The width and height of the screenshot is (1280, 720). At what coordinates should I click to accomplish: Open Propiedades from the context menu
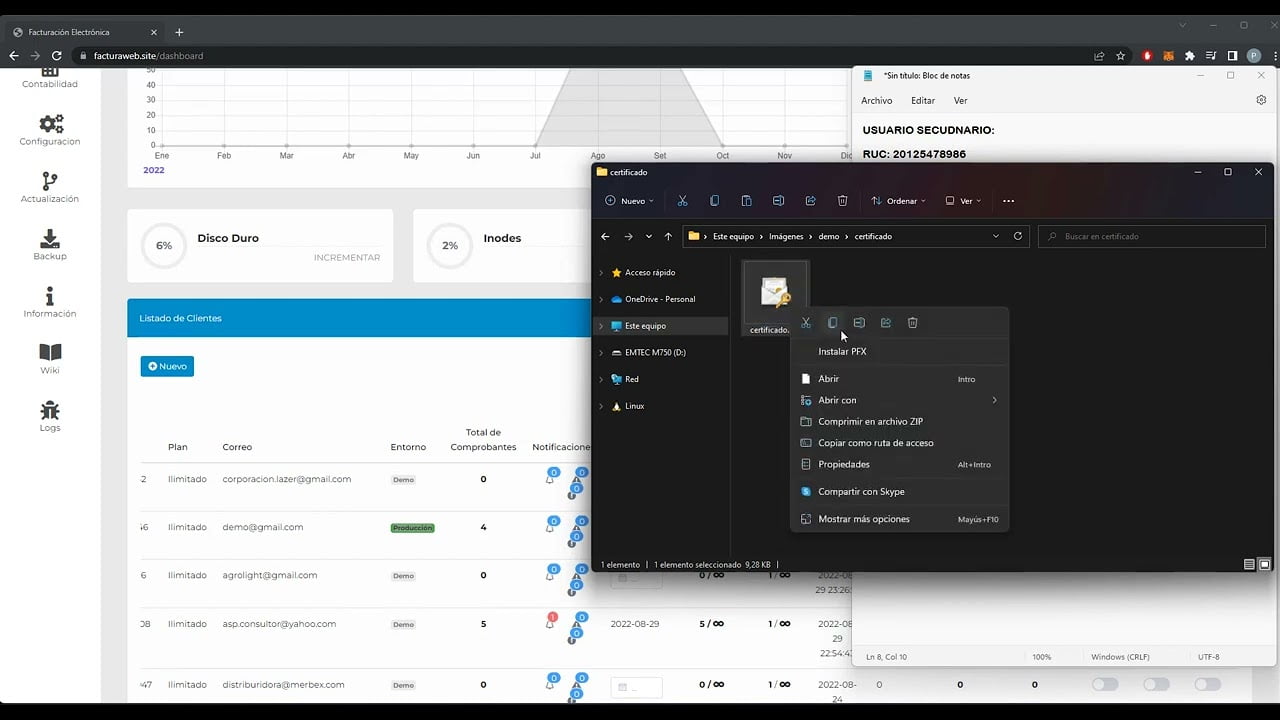pyautogui.click(x=900, y=464)
